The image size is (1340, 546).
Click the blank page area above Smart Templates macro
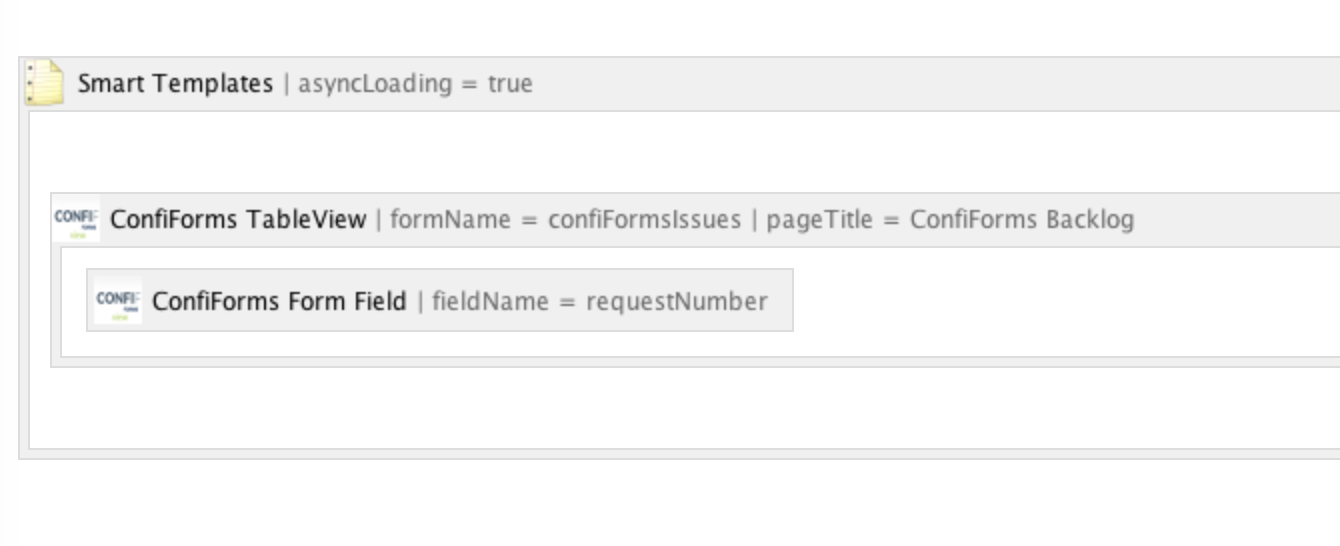(x=670, y=27)
